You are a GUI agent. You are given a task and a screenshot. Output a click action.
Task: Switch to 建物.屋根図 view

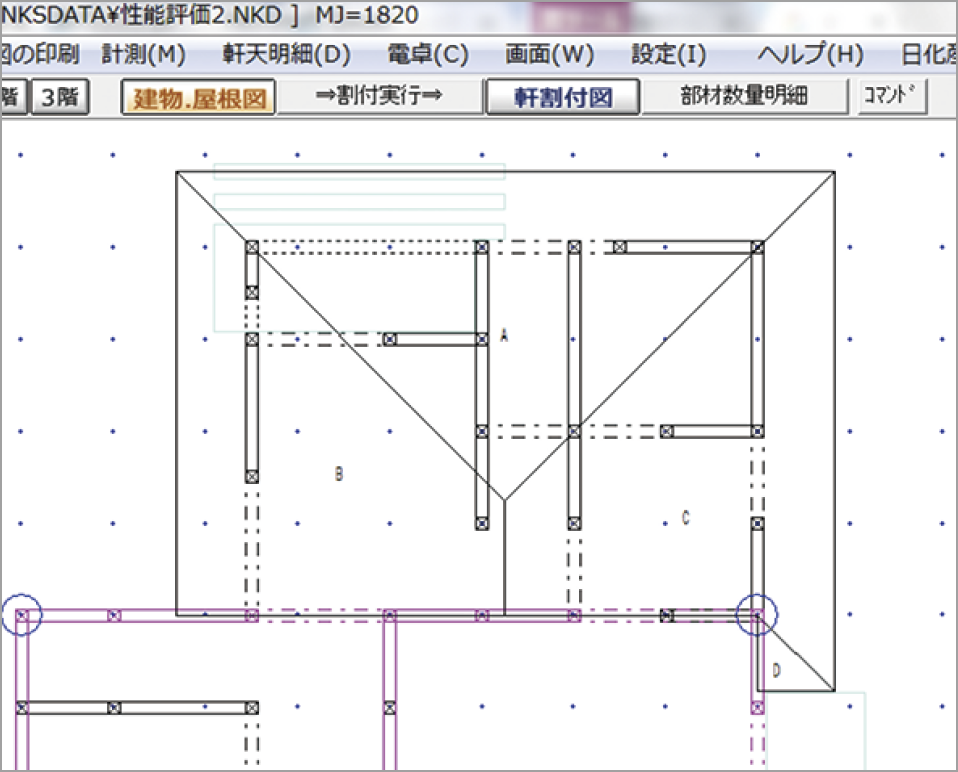pyautogui.click(x=199, y=97)
